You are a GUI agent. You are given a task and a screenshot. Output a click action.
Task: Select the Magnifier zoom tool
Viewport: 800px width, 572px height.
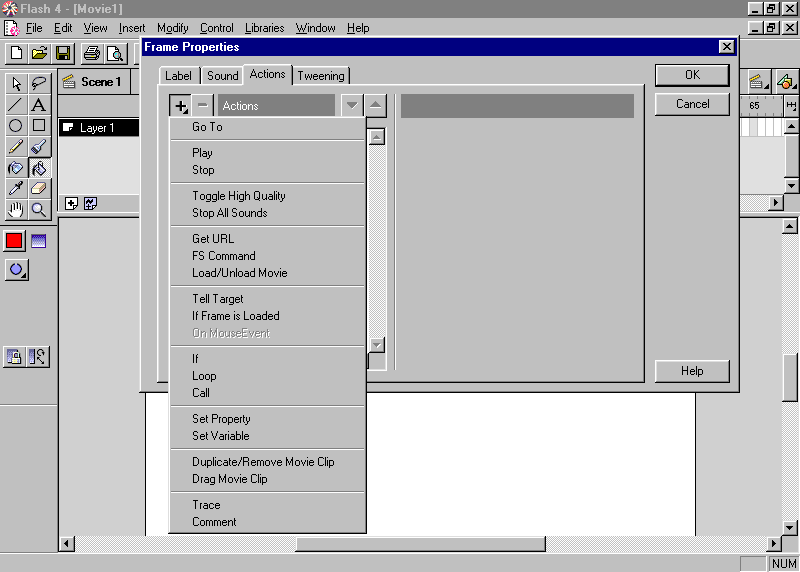pos(39,209)
